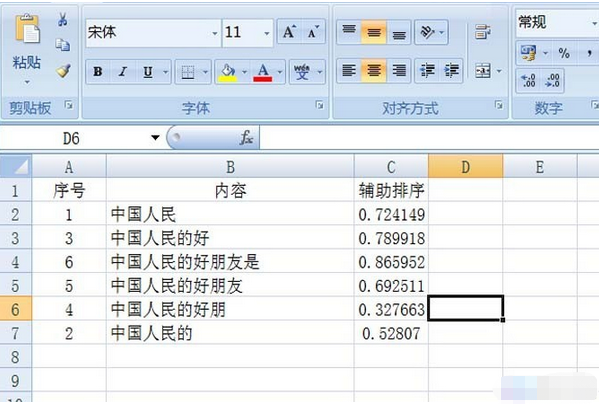Toggle underline formatting
Screen dimensions: 599x404
[148, 71]
